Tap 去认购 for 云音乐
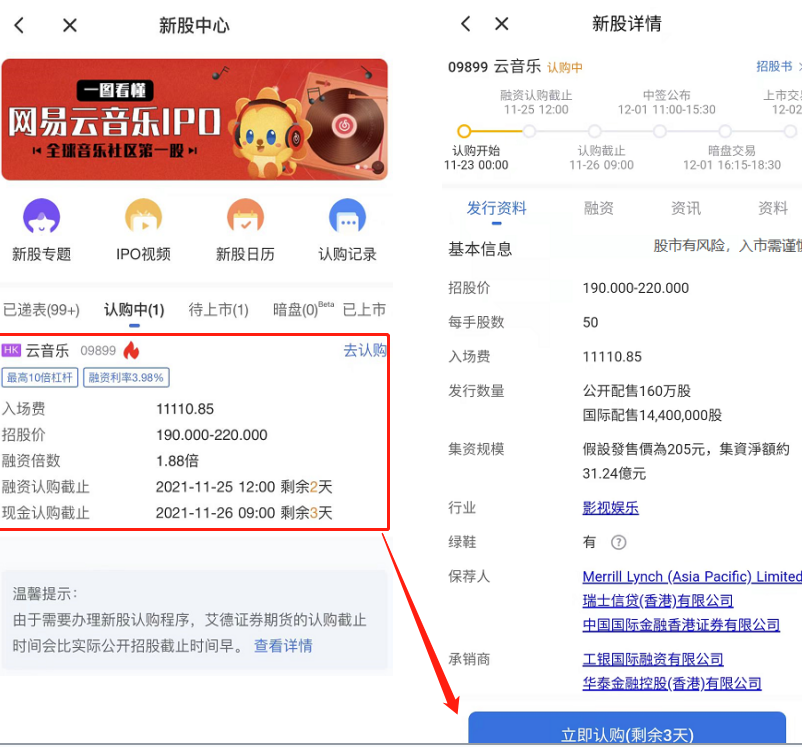Screen dimensions: 802x747 click(365, 350)
